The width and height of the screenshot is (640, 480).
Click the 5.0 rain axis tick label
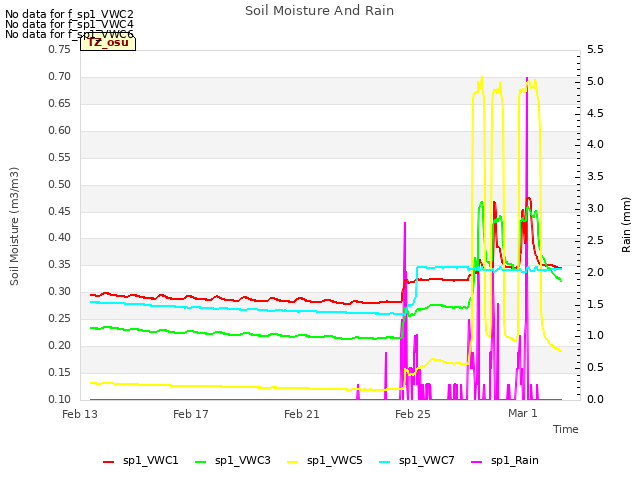point(596,82)
